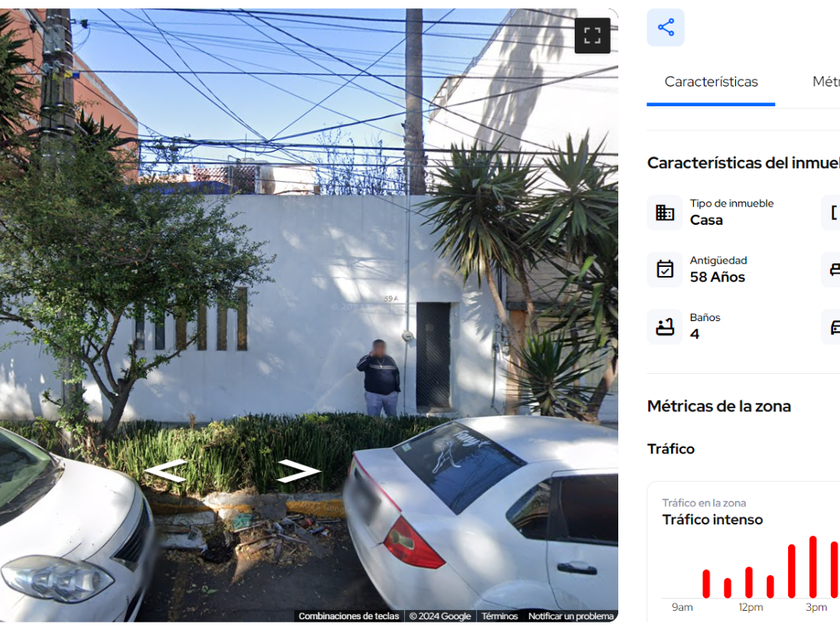This screenshot has height=630, width=840.
Task: Switch to the Métricas tab
Action: 826,82
